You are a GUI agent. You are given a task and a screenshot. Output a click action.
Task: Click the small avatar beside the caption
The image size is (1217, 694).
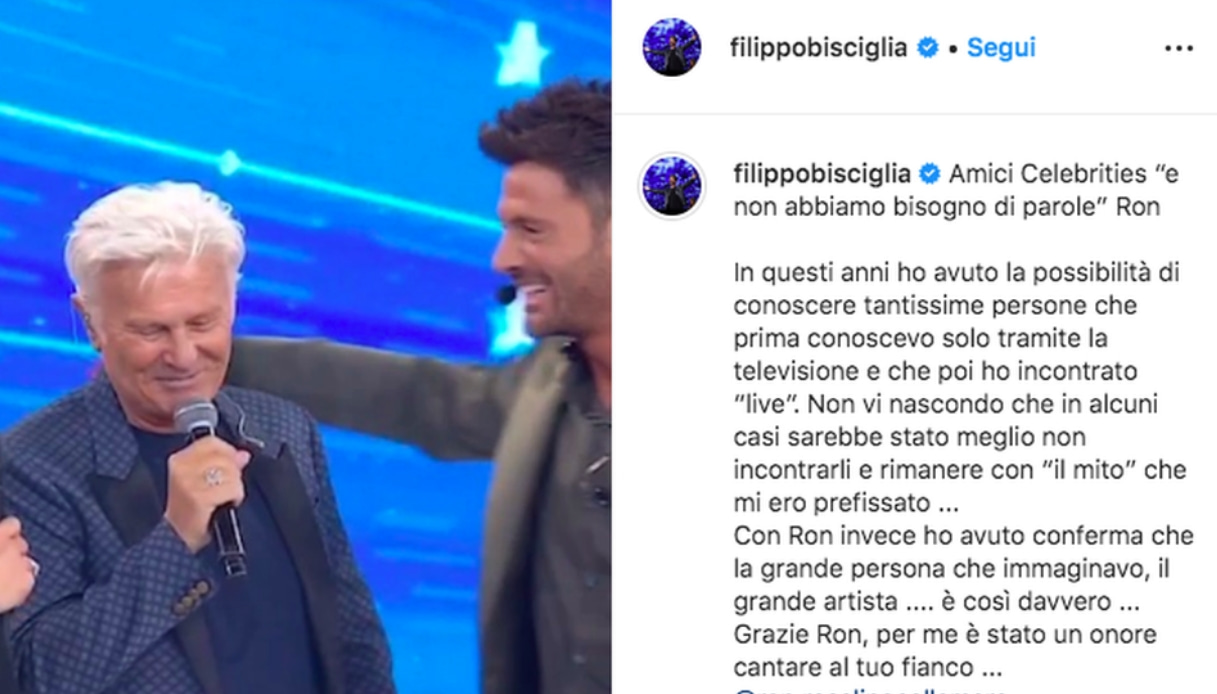click(671, 185)
